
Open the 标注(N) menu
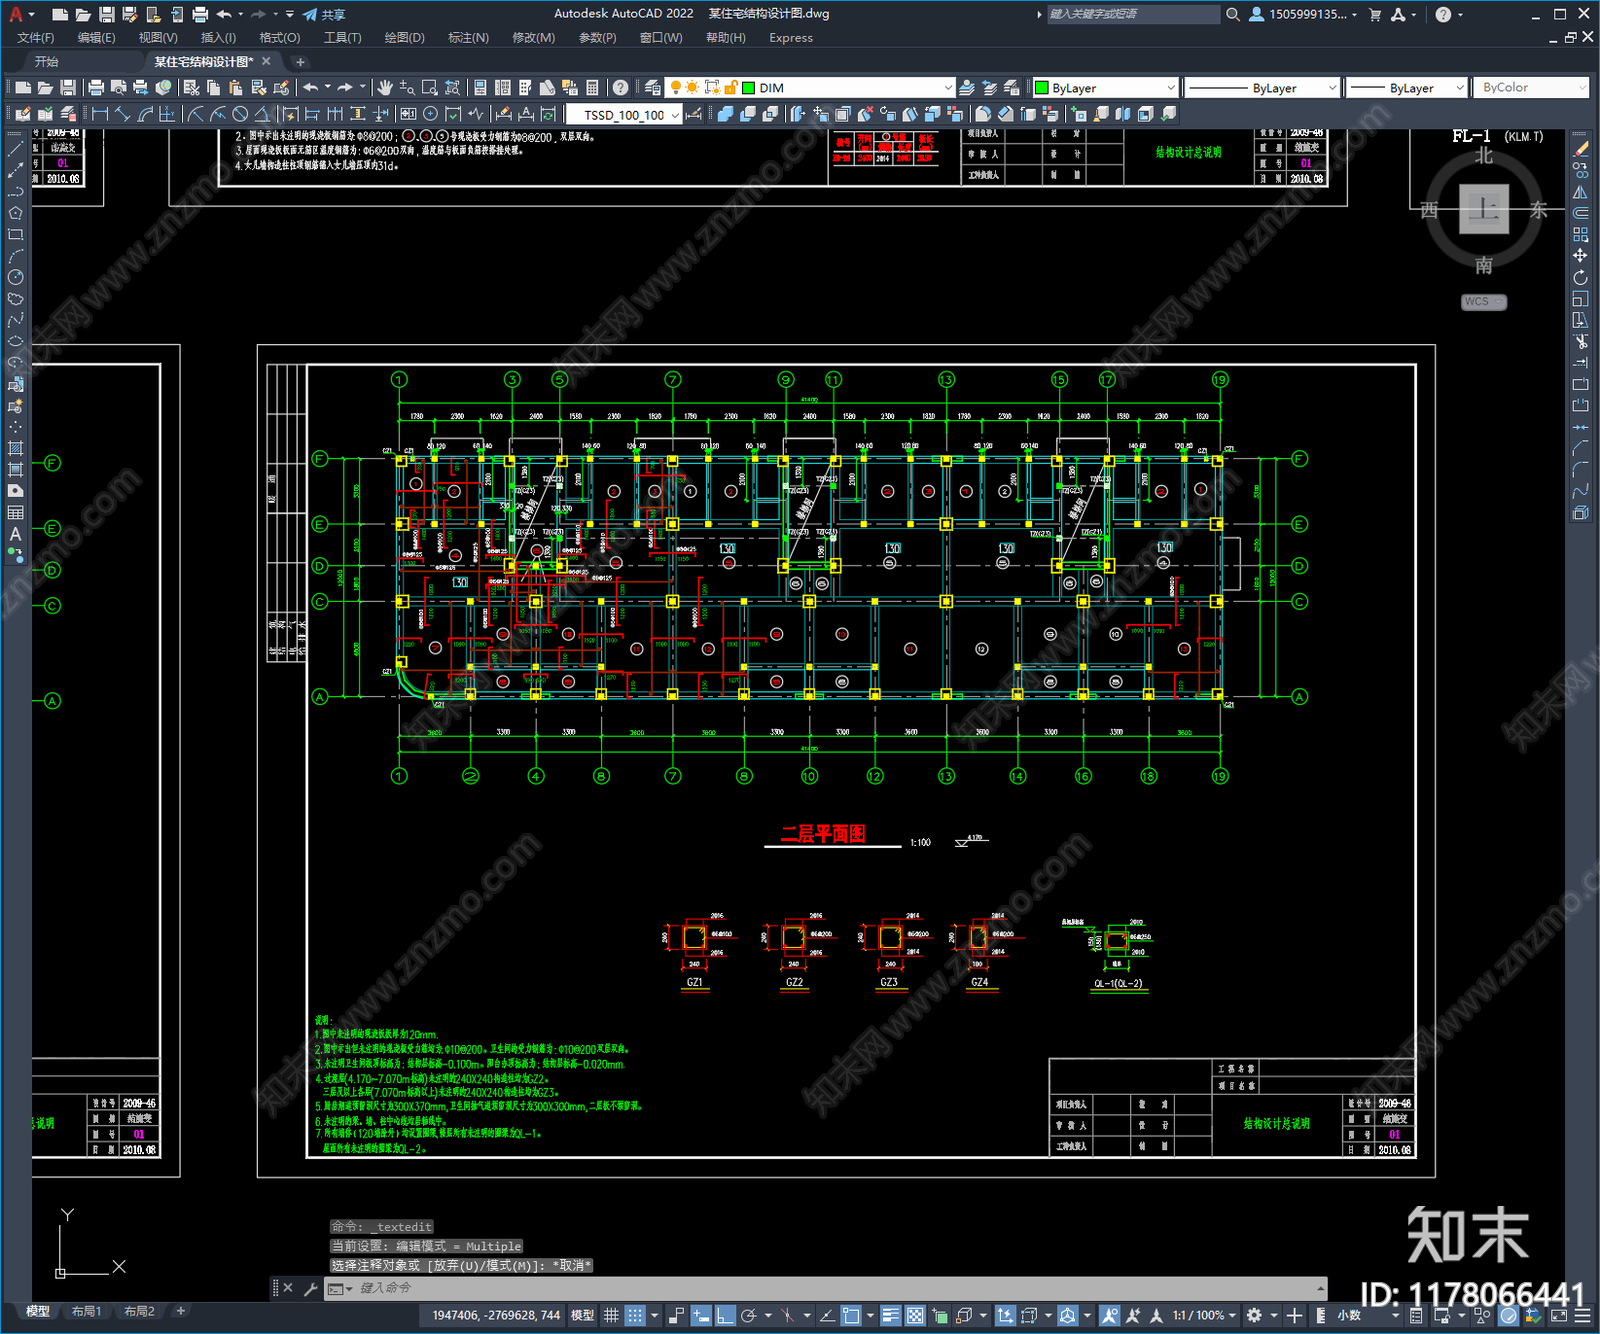468,38
